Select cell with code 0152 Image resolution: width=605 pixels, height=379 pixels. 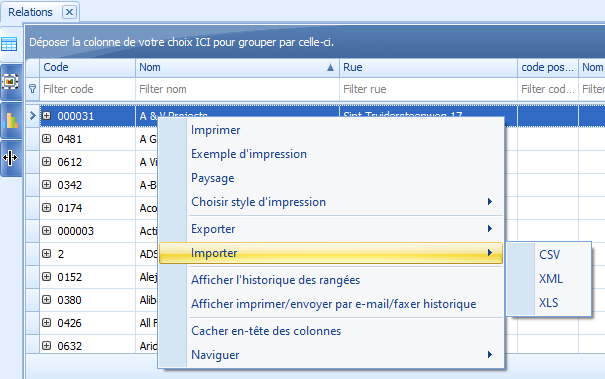(x=88, y=277)
